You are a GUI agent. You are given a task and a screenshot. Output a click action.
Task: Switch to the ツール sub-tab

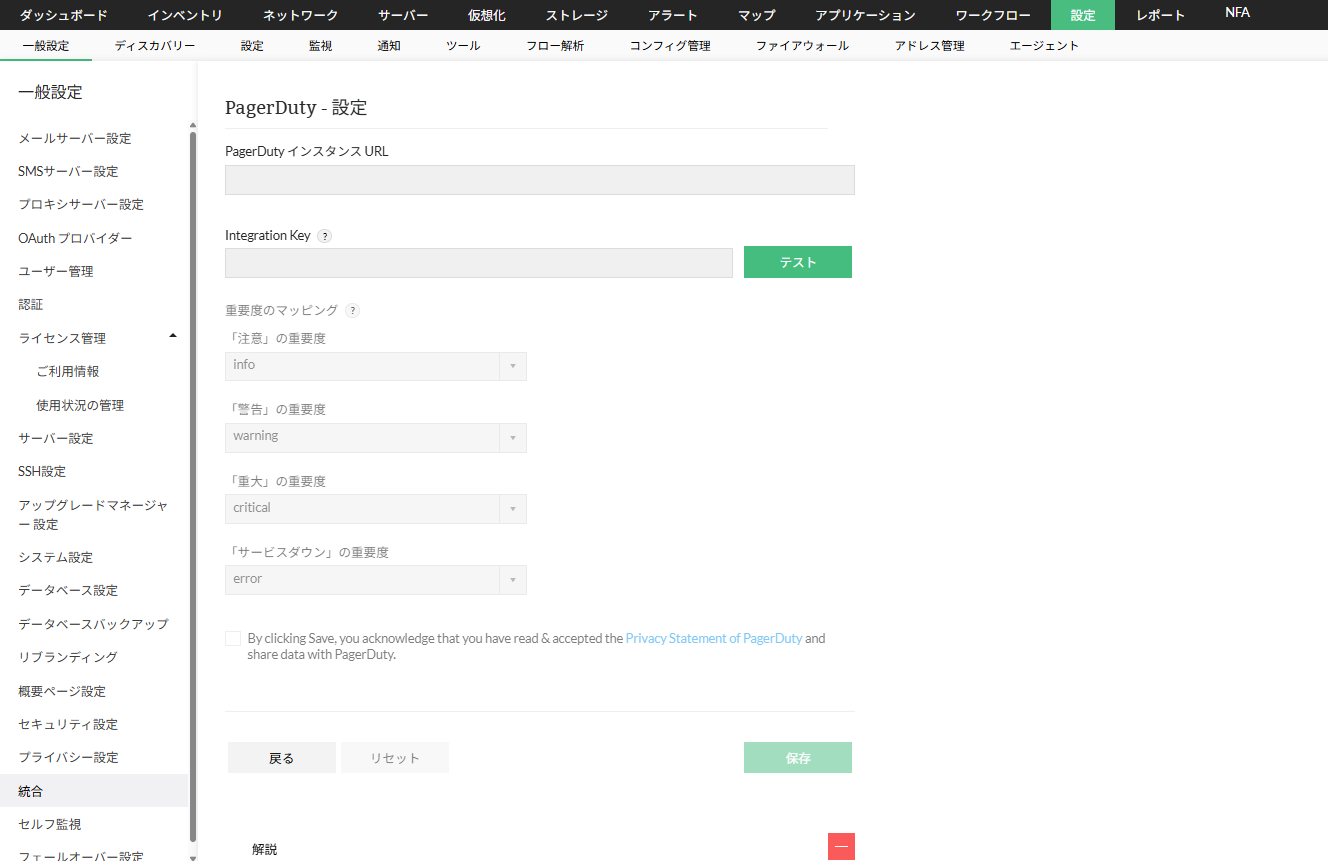pyautogui.click(x=463, y=46)
